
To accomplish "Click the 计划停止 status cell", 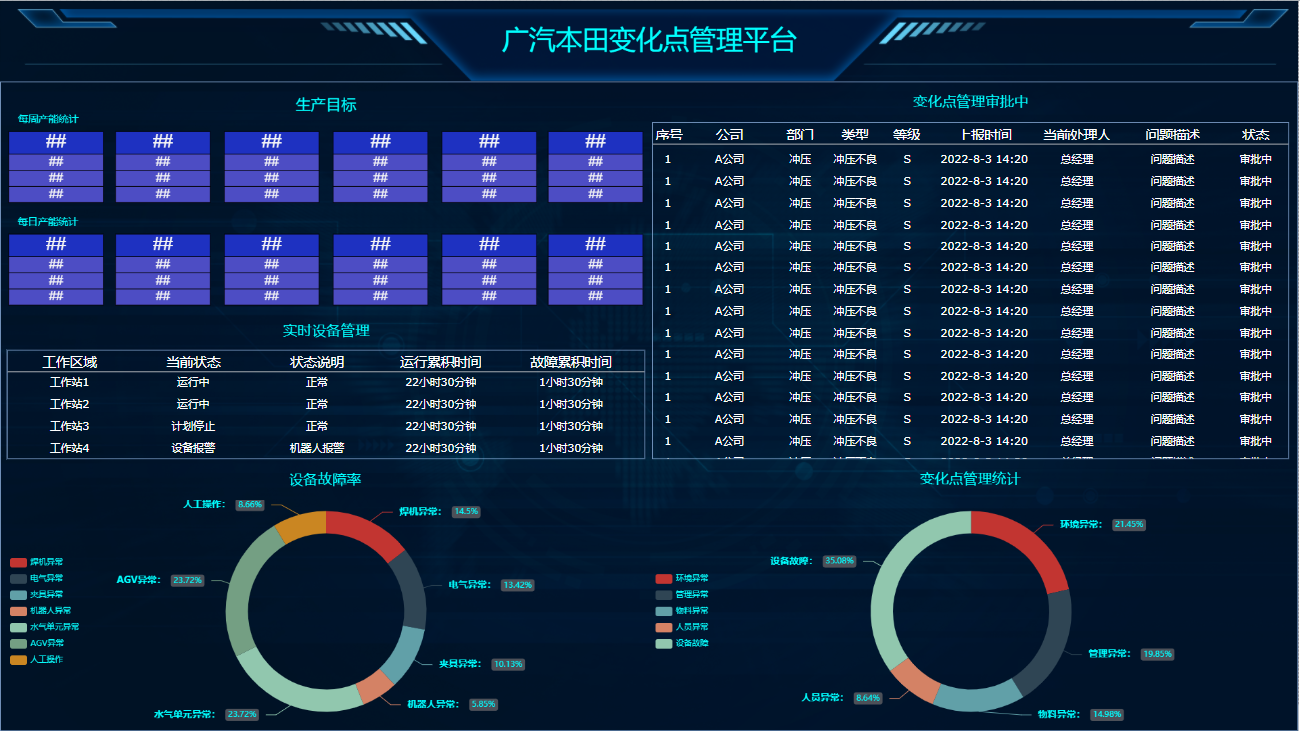I will tap(193, 426).
